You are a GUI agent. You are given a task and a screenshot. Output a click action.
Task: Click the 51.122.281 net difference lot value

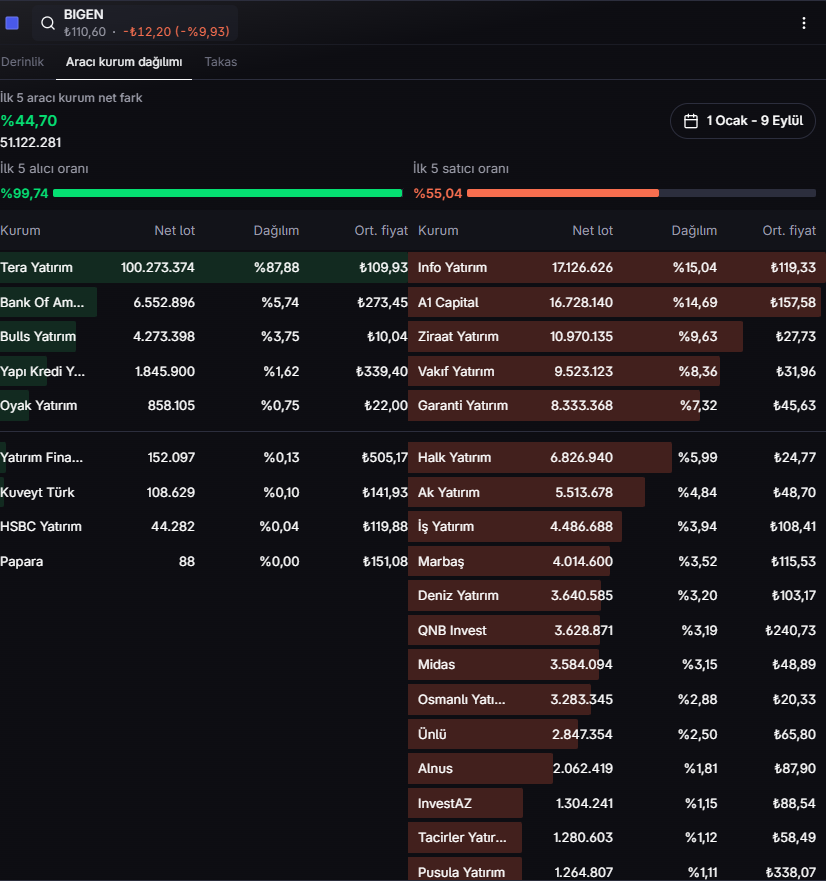click(31, 143)
